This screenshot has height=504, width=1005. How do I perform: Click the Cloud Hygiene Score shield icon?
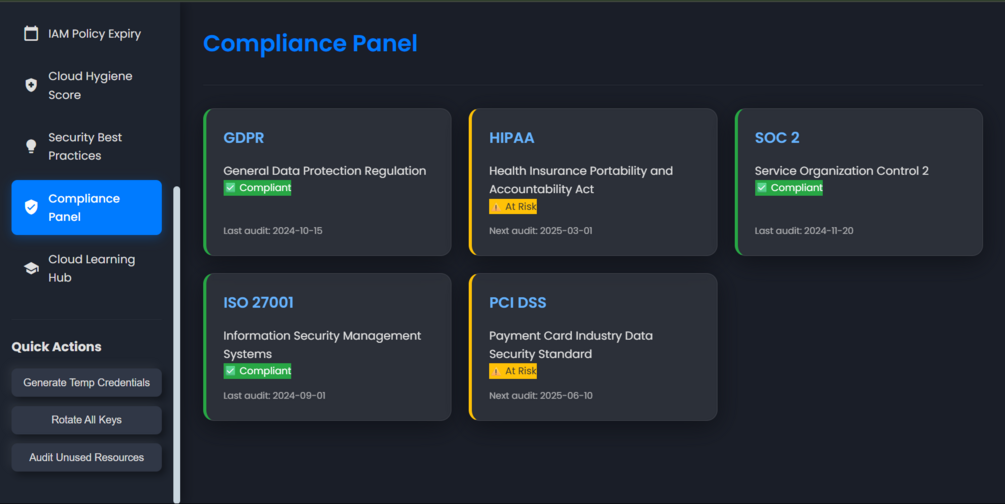[x=31, y=86]
